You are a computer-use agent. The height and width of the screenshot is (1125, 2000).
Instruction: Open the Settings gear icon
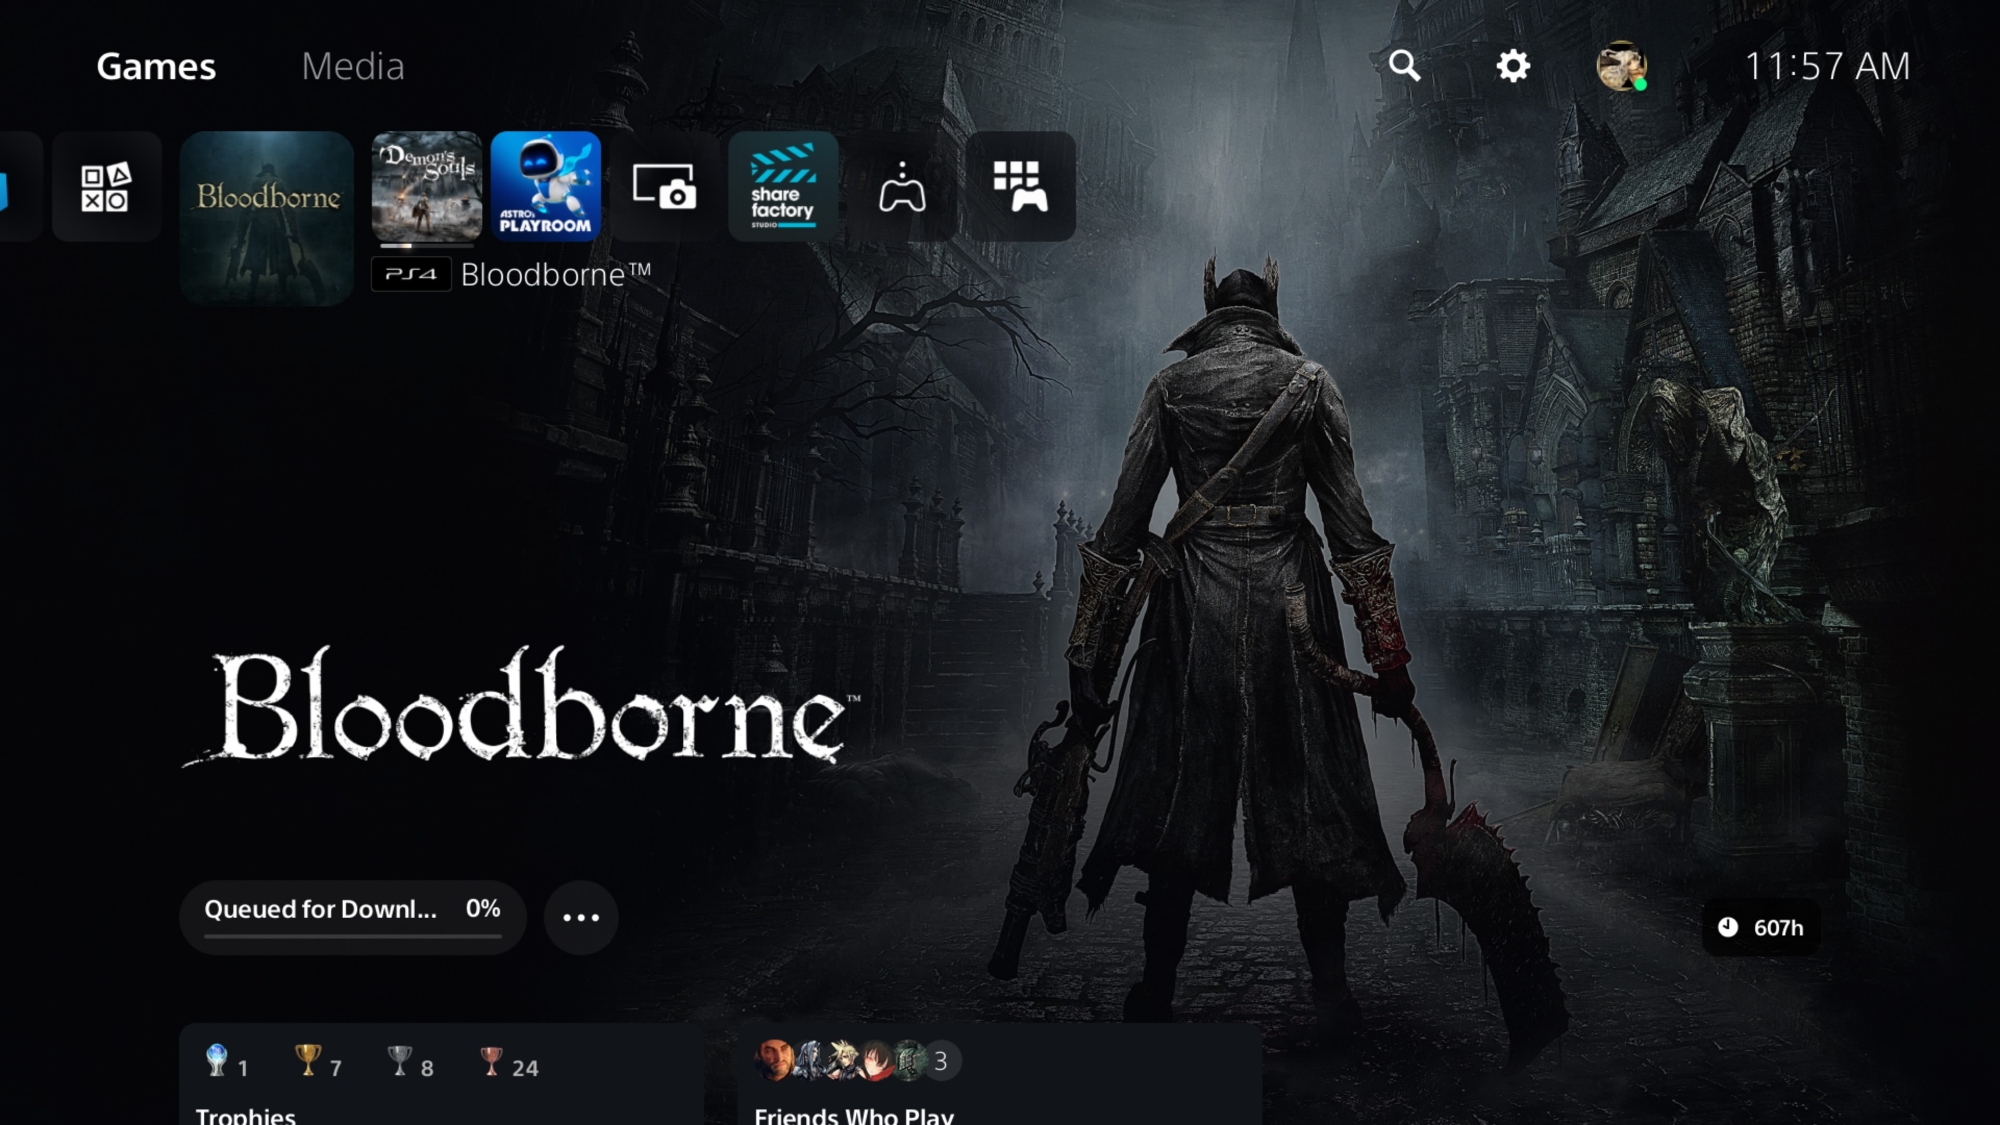[x=1513, y=66]
